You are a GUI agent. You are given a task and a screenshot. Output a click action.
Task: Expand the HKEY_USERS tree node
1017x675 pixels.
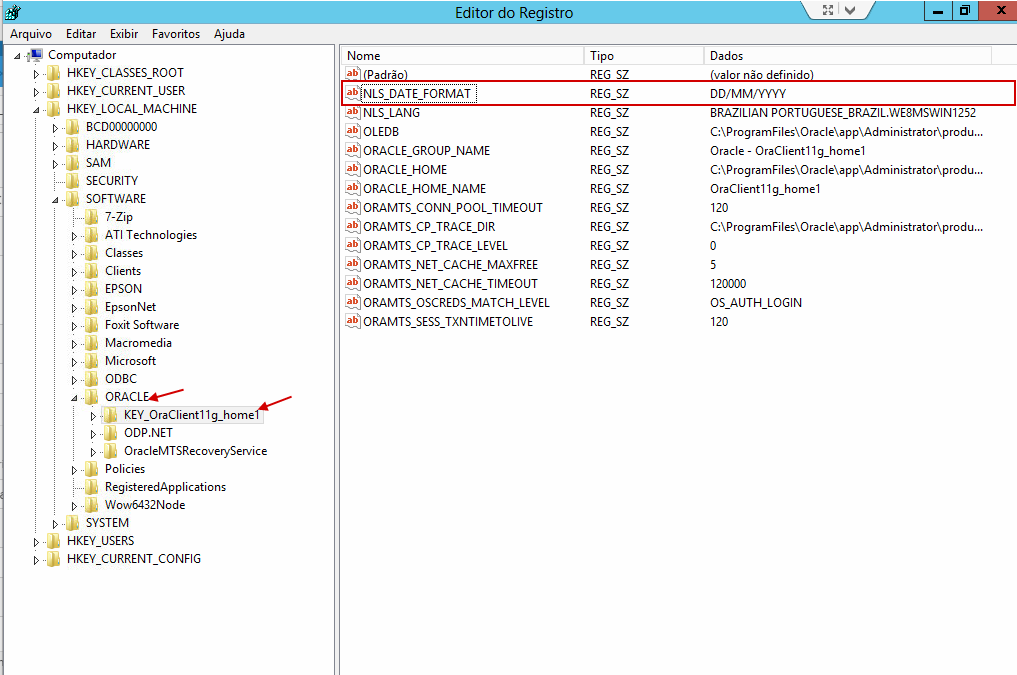36,541
